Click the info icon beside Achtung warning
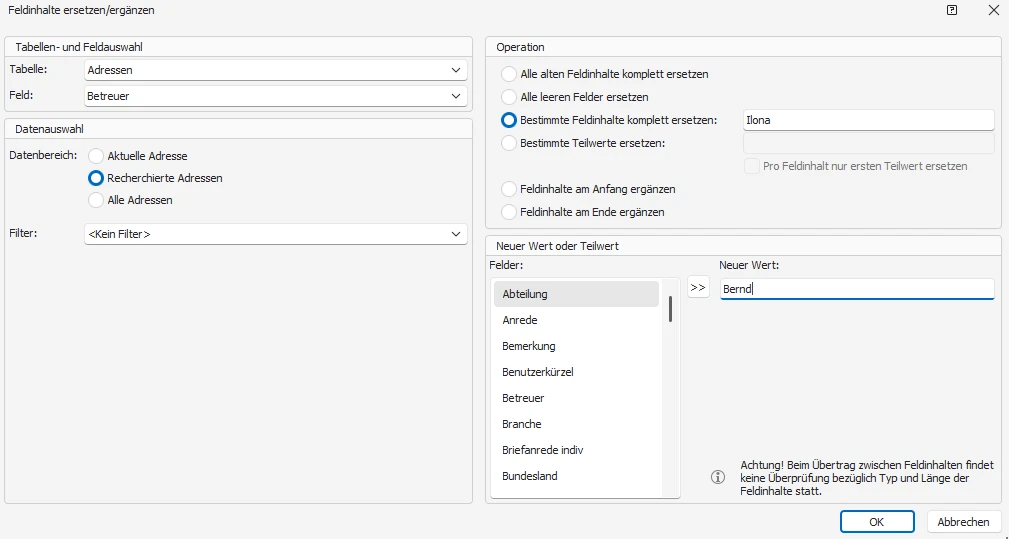The image size is (1009, 539). (717, 477)
